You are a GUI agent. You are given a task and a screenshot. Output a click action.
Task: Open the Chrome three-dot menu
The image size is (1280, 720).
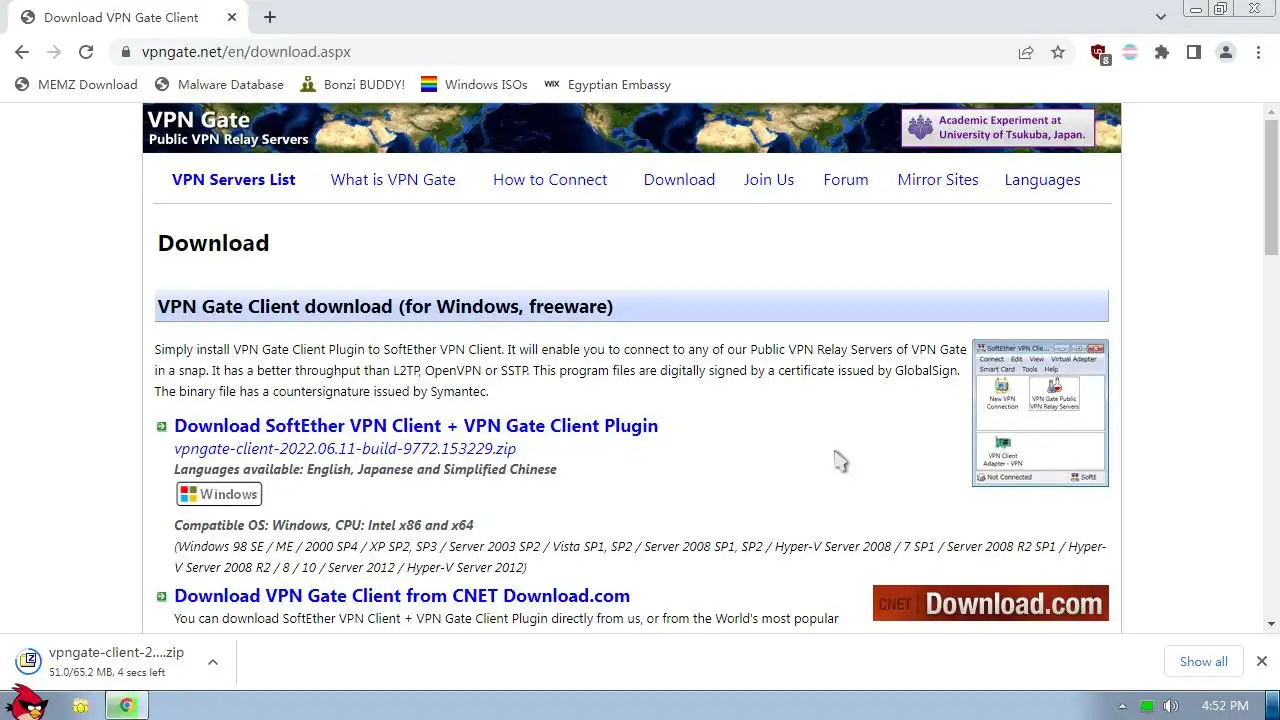[x=1258, y=52]
